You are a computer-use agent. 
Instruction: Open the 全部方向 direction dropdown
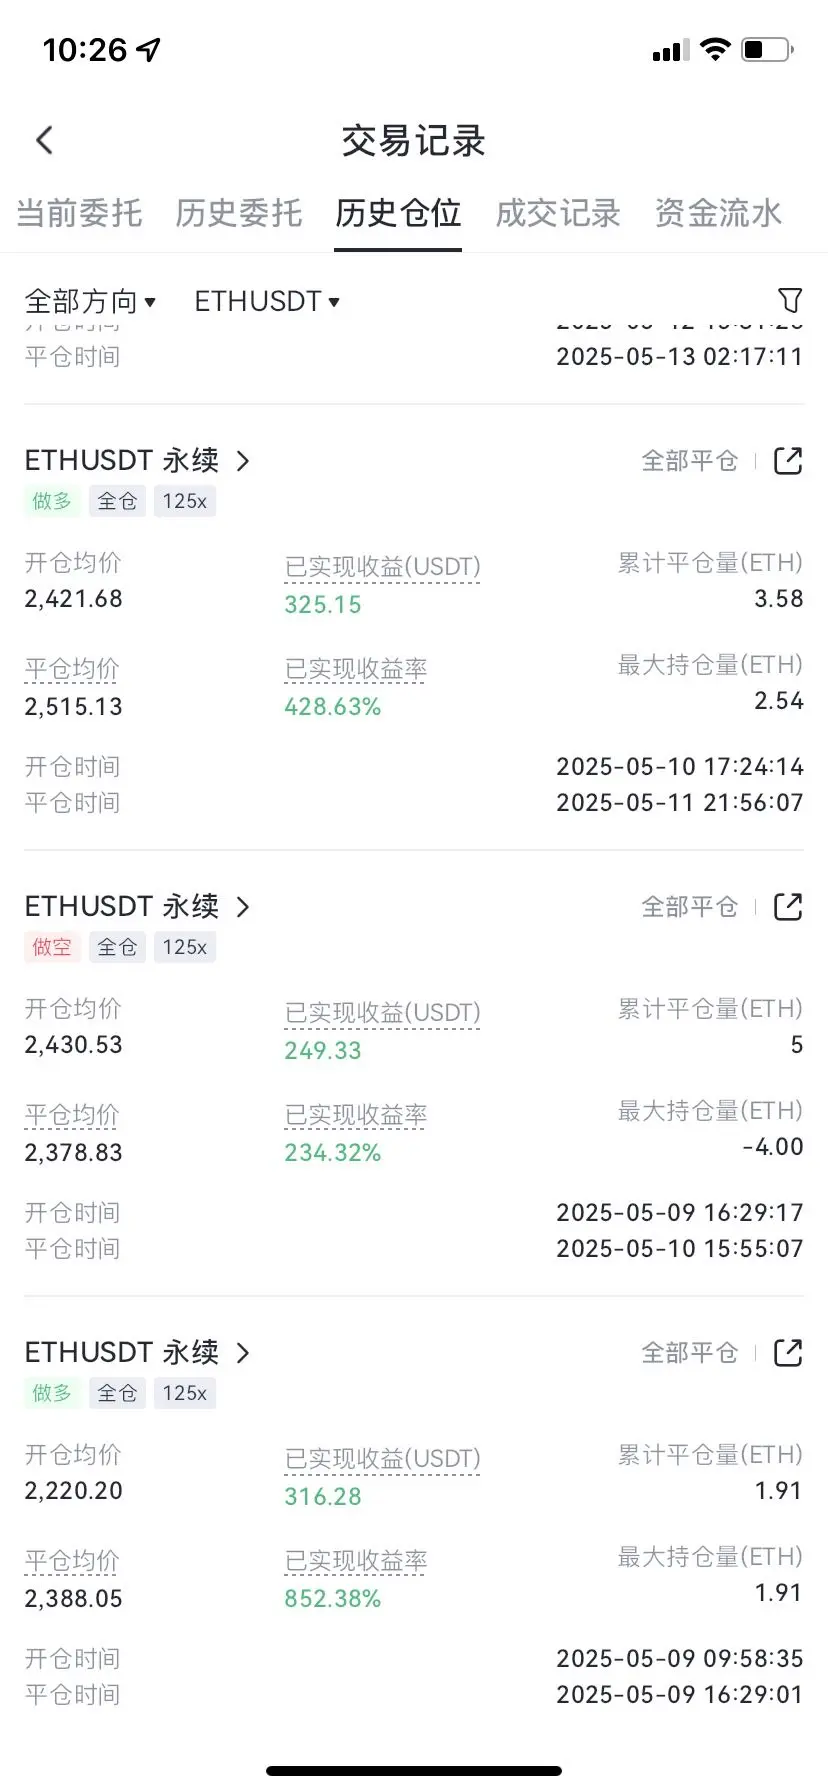pos(90,301)
